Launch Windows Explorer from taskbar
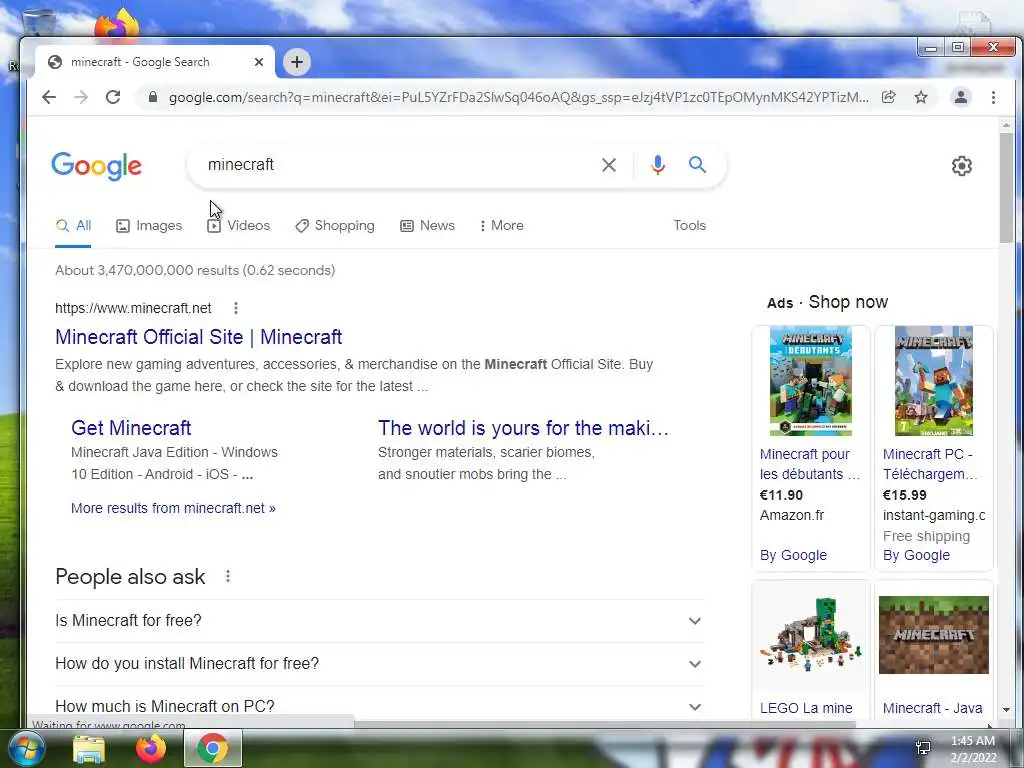The width and height of the screenshot is (1024, 768). click(x=89, y=748)
